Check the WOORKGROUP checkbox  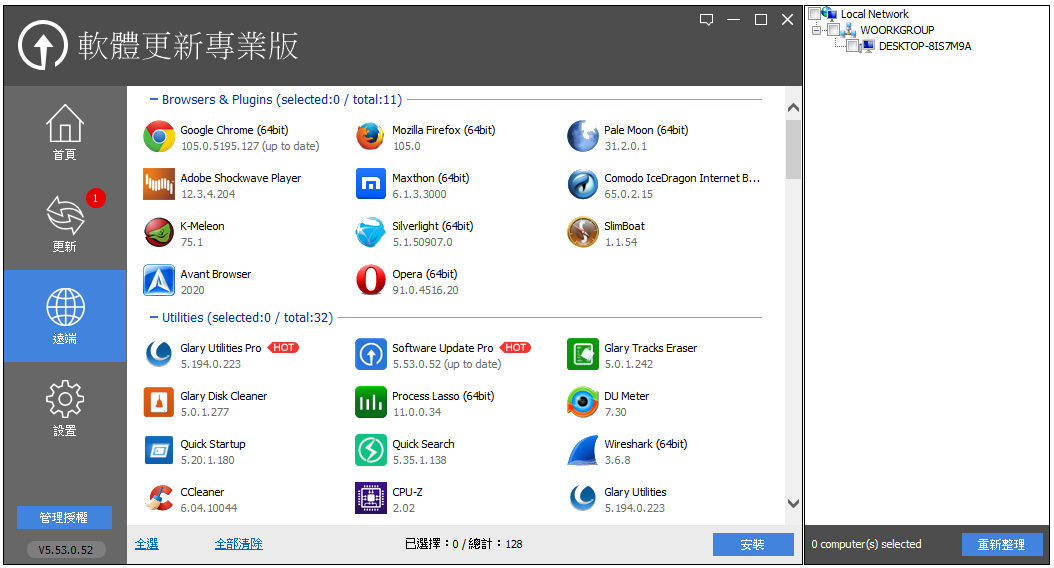(x=834, y=30)
